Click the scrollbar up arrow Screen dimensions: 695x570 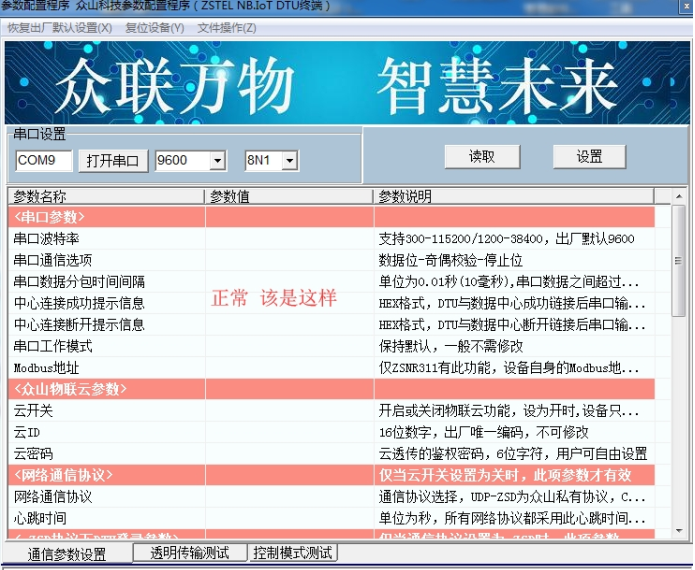click(x=679, y=196)
